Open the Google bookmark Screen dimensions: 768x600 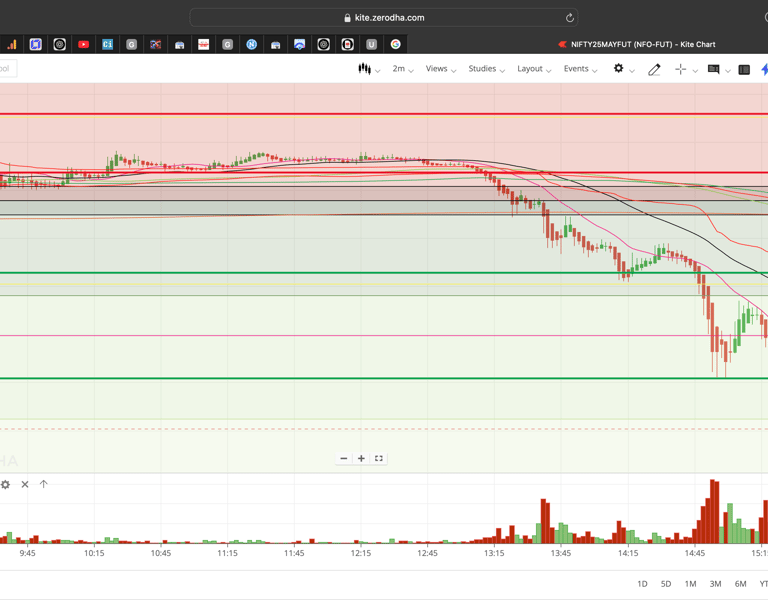point(395,45)
